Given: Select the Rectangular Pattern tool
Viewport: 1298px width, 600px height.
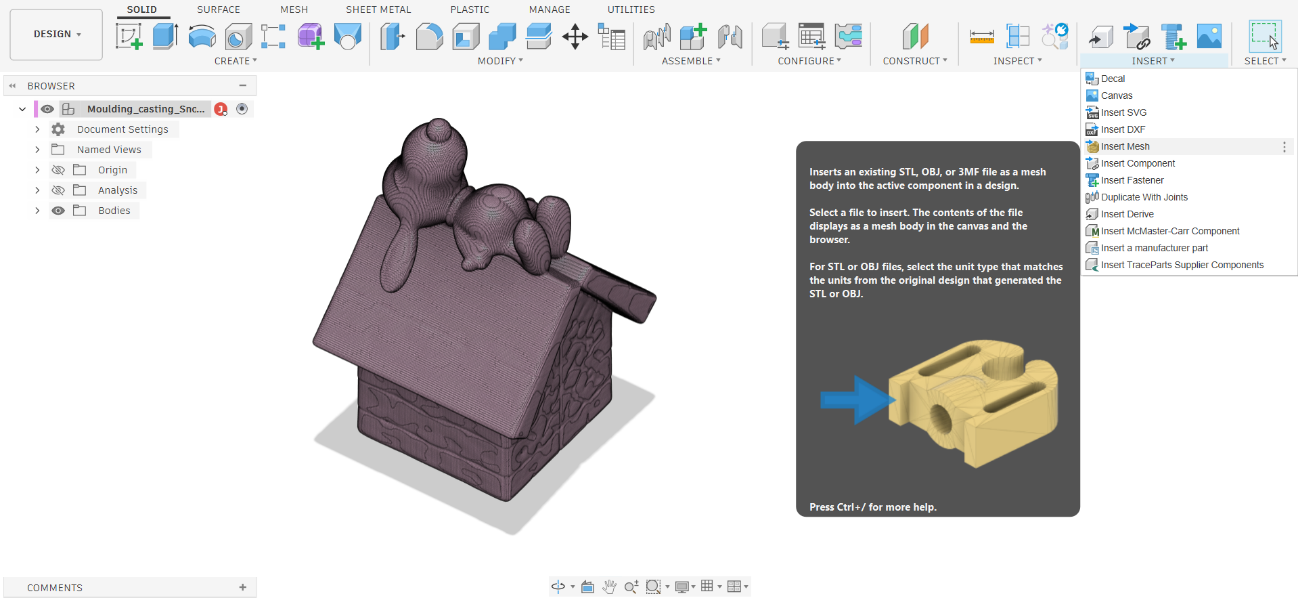Looking at the screenshot, I should [x=274, y=38].
